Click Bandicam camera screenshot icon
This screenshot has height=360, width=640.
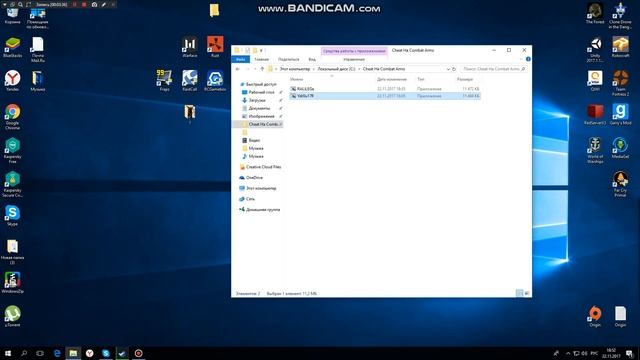(x=94, y=4)
